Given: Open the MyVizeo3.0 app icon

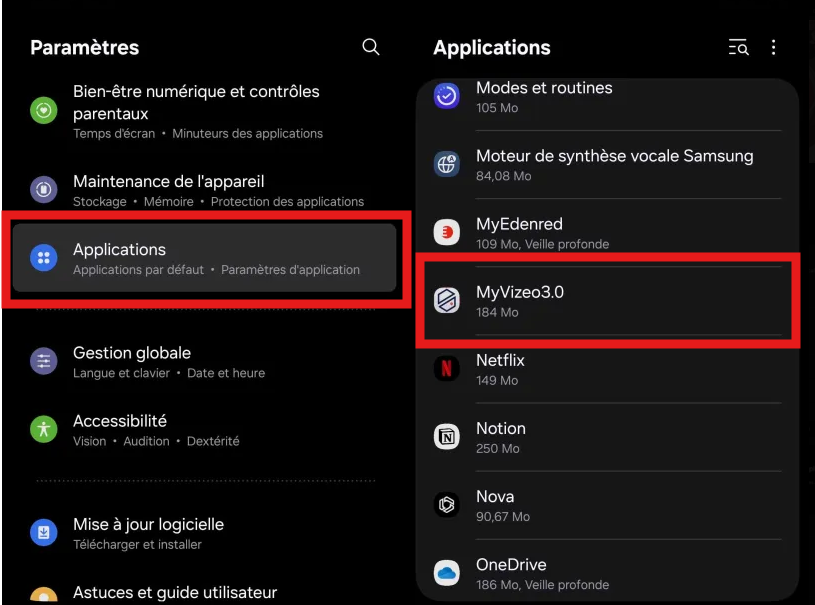Looking at the screenshot, I should (x=447, y=300).
